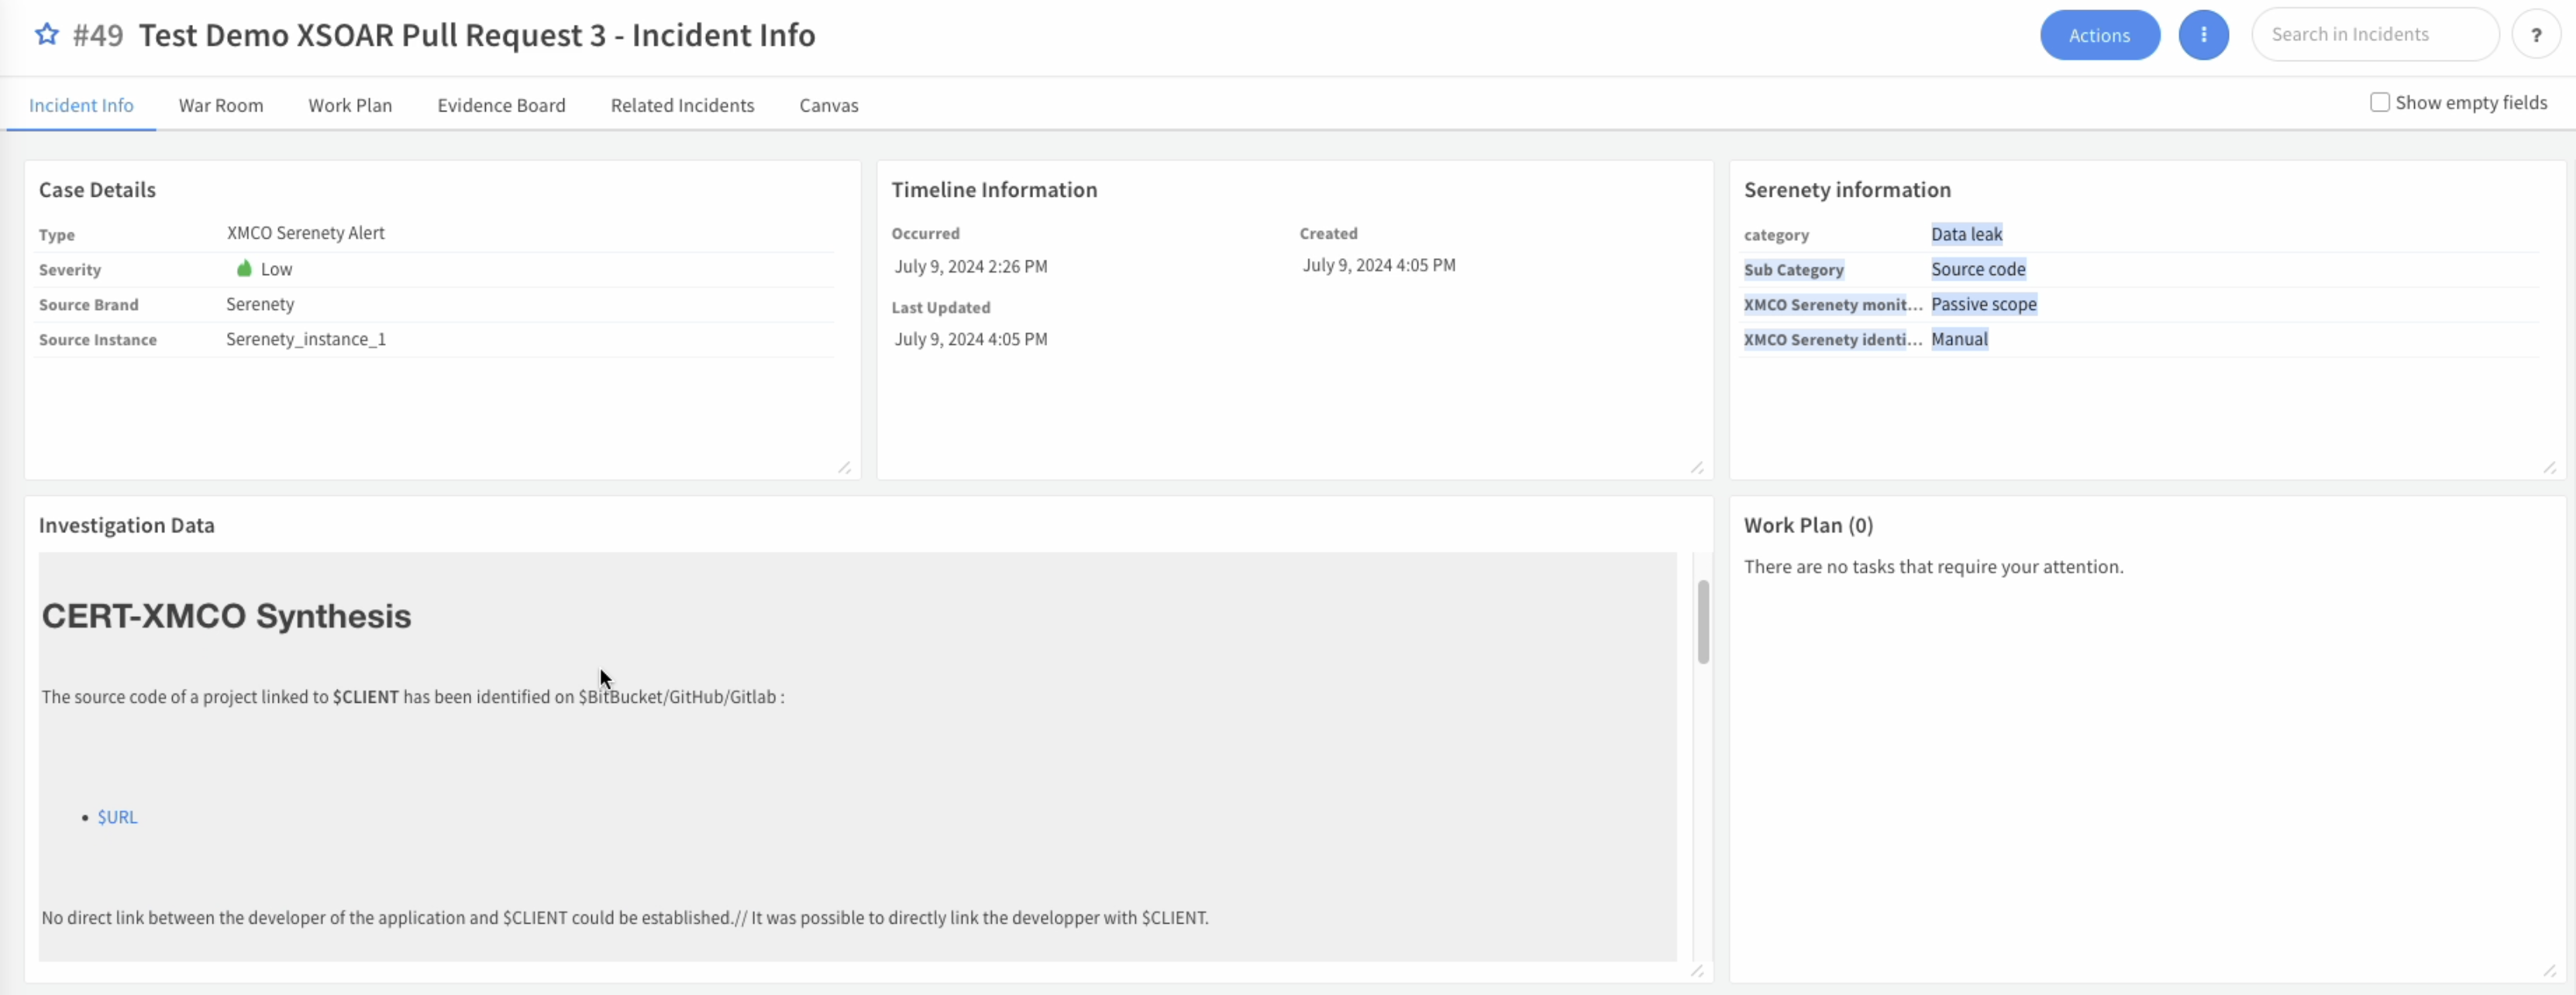This screenshot has width=2576, height=995.
Task: Grab Case Details panel resize handle
Action: click(845, 468)
